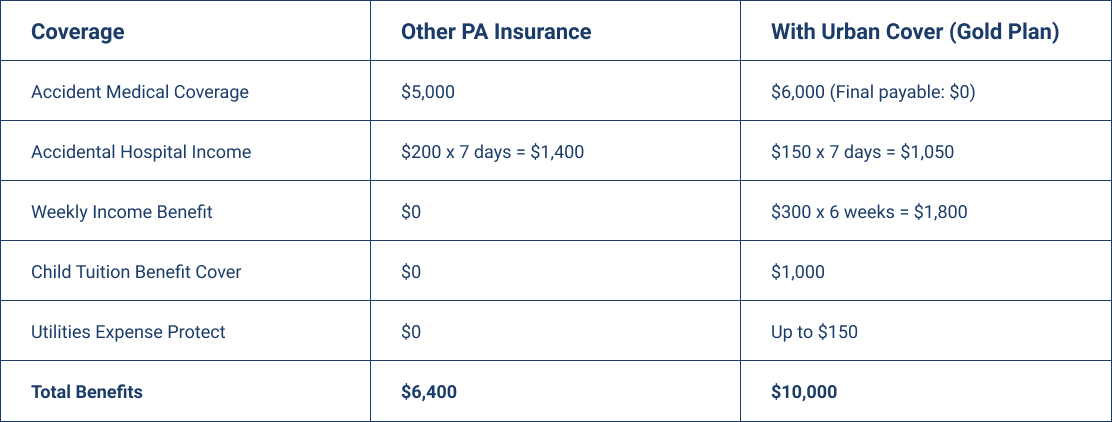Click the $6,400 total cell
This screenshot has height=422, width=1112.
428,392
